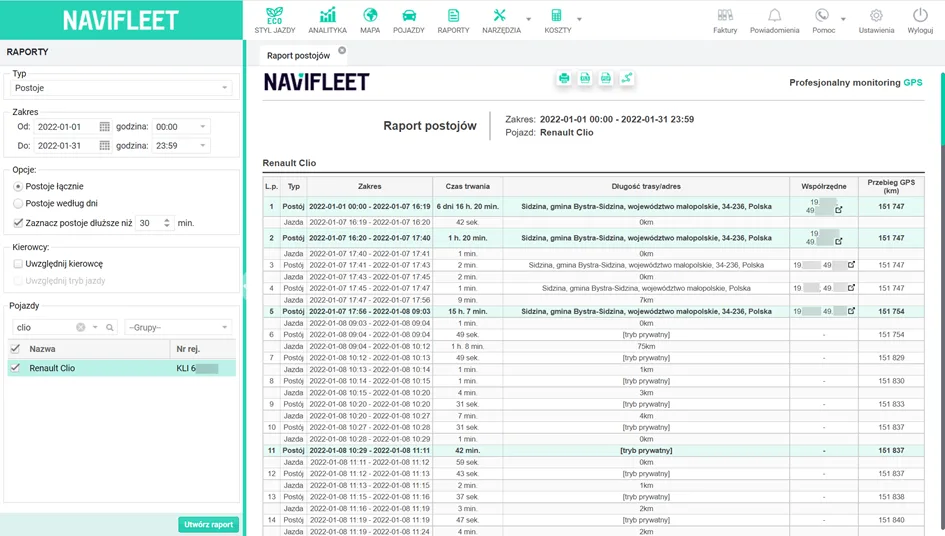Select the Renault Clio row in vehicle list

click(x=122, y=368)
